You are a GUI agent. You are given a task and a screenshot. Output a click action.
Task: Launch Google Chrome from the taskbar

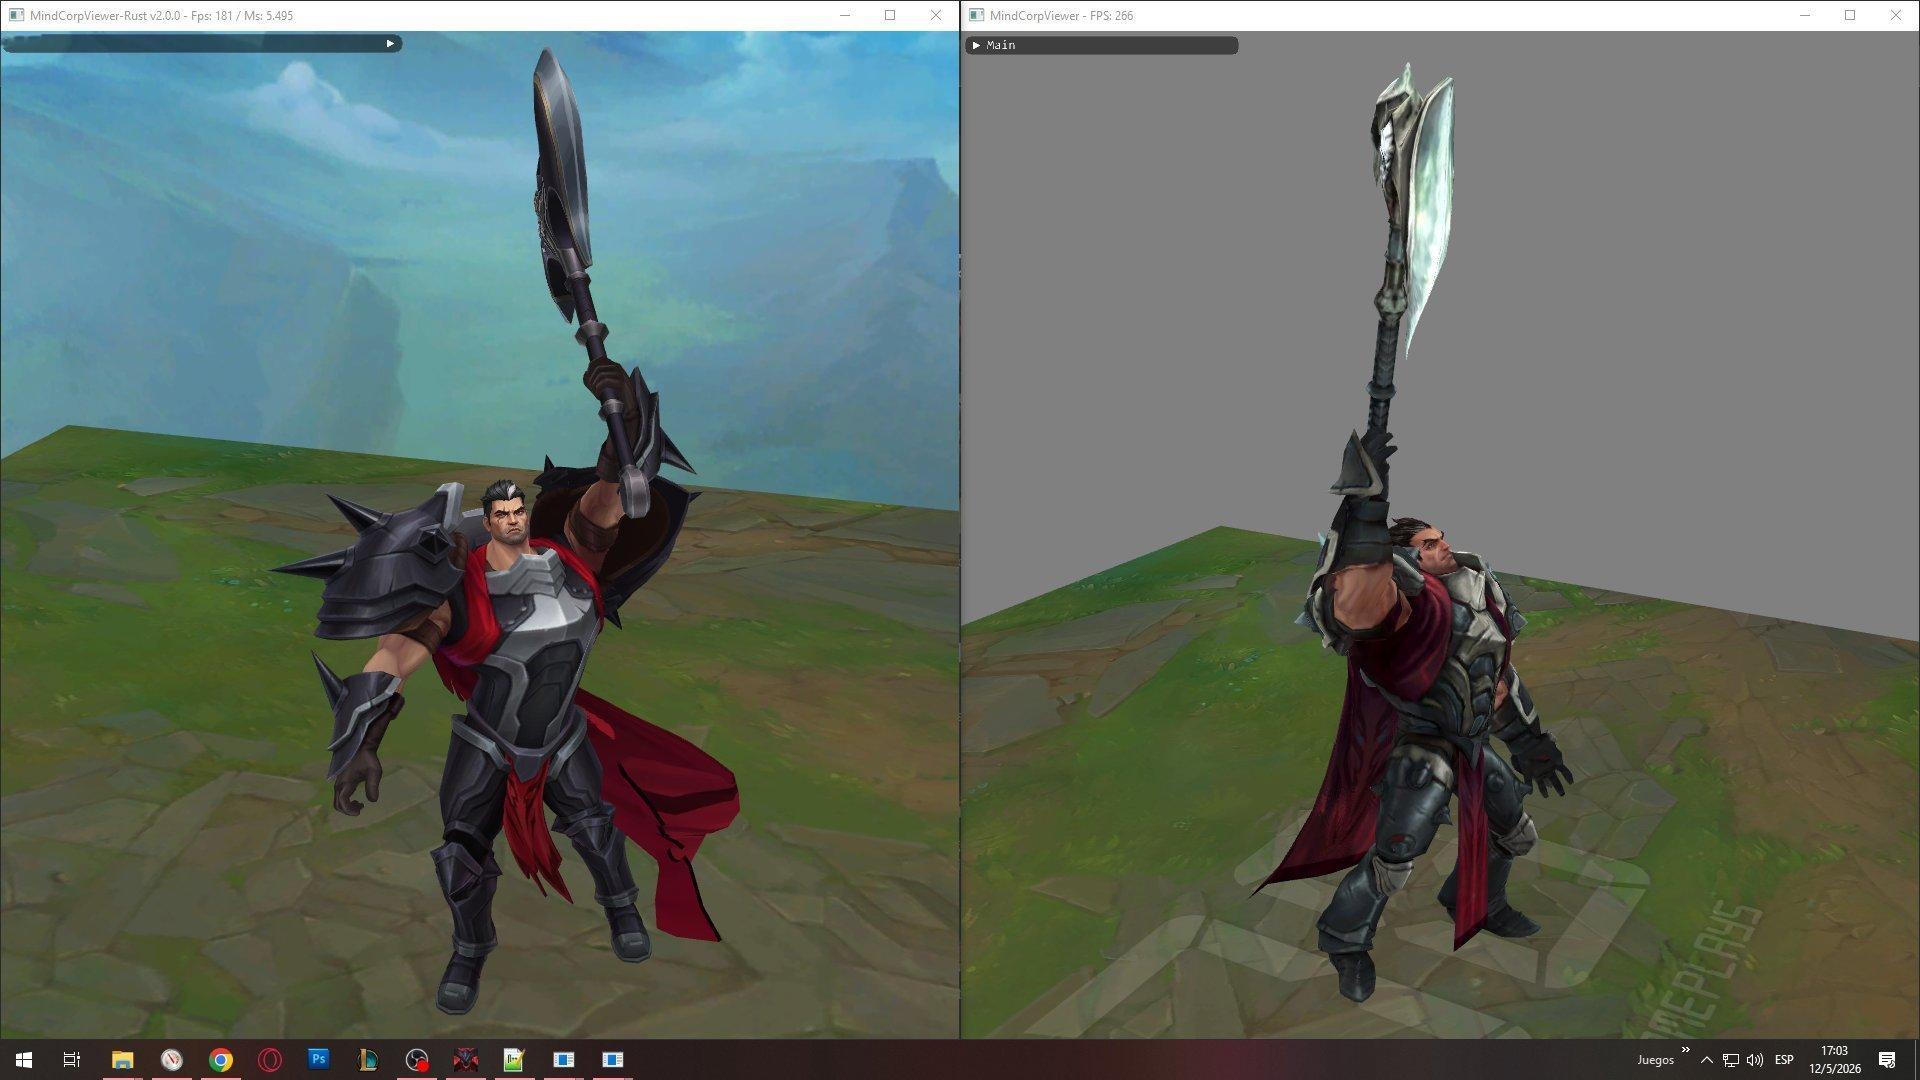point(221,1060)
